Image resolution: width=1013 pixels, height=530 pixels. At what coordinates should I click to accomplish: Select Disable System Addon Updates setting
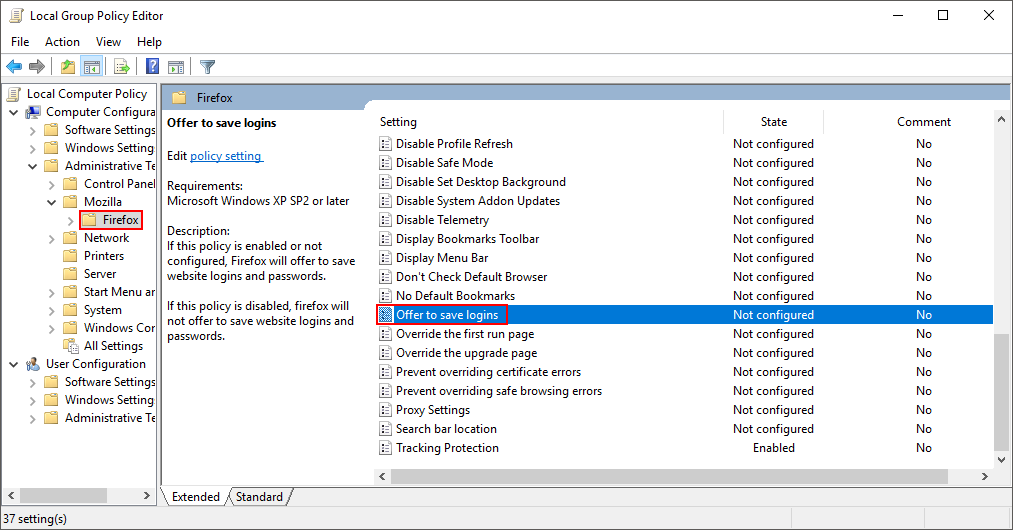(478, 201)
